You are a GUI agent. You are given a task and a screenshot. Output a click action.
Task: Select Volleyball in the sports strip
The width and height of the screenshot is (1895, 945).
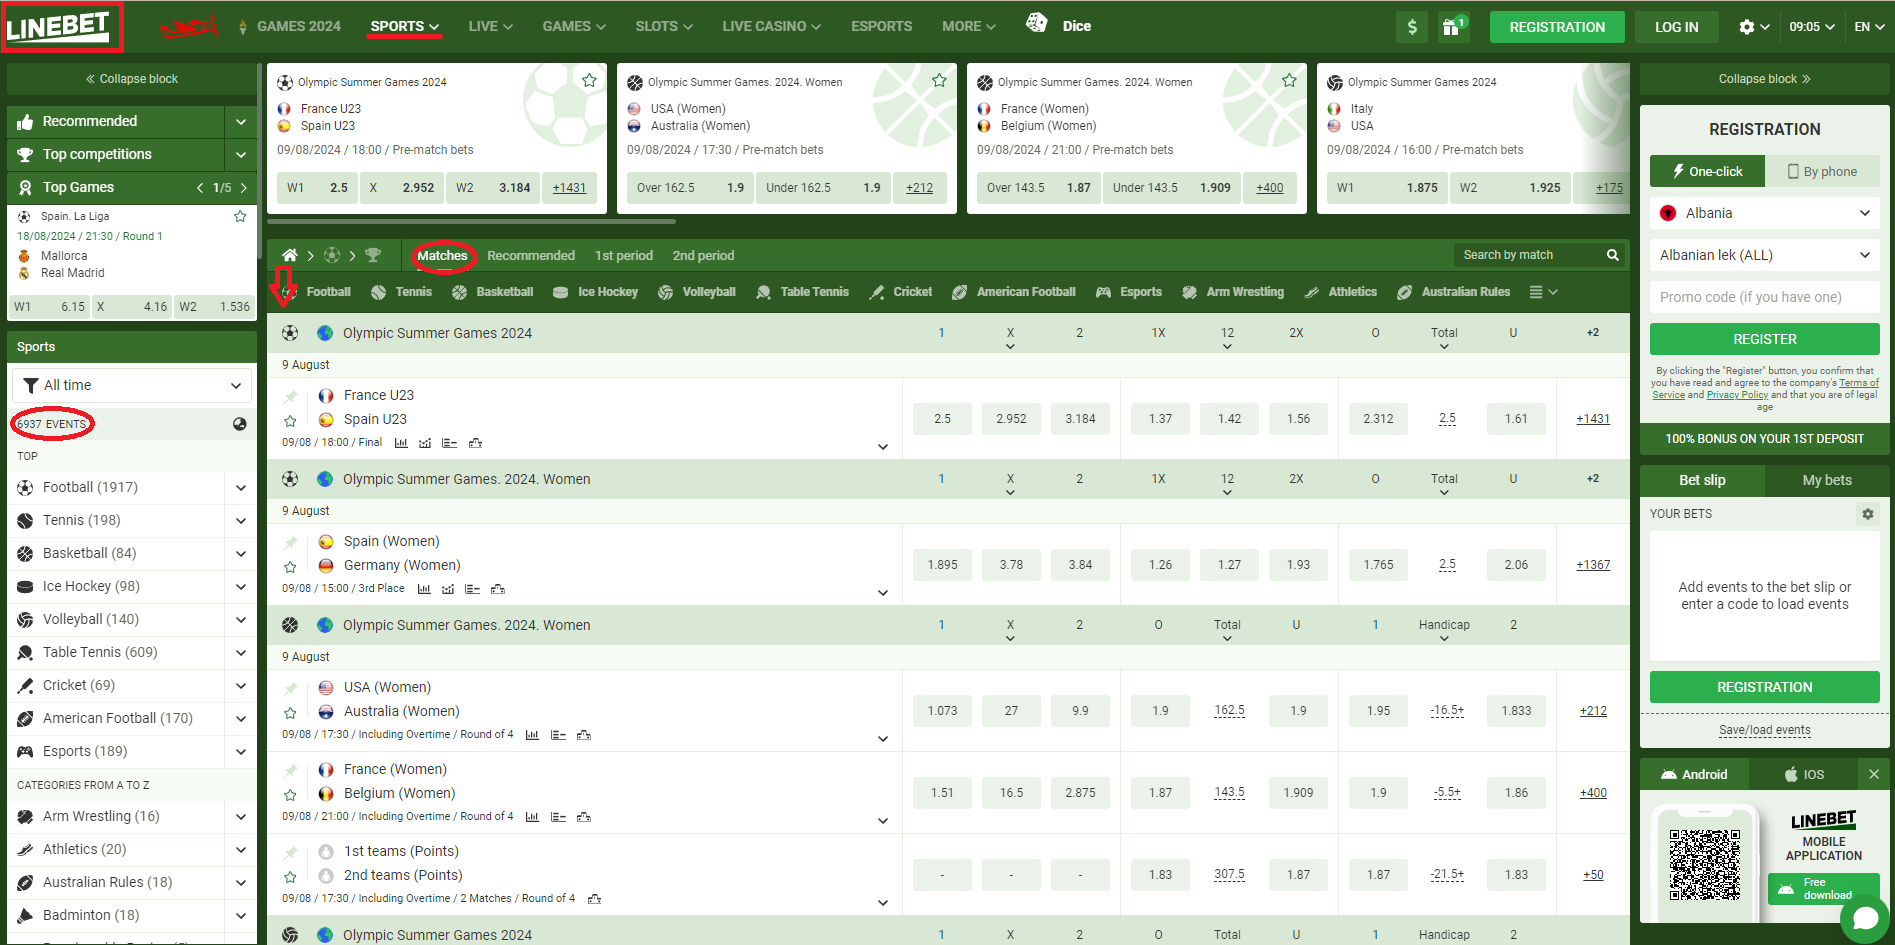(697, 292)
